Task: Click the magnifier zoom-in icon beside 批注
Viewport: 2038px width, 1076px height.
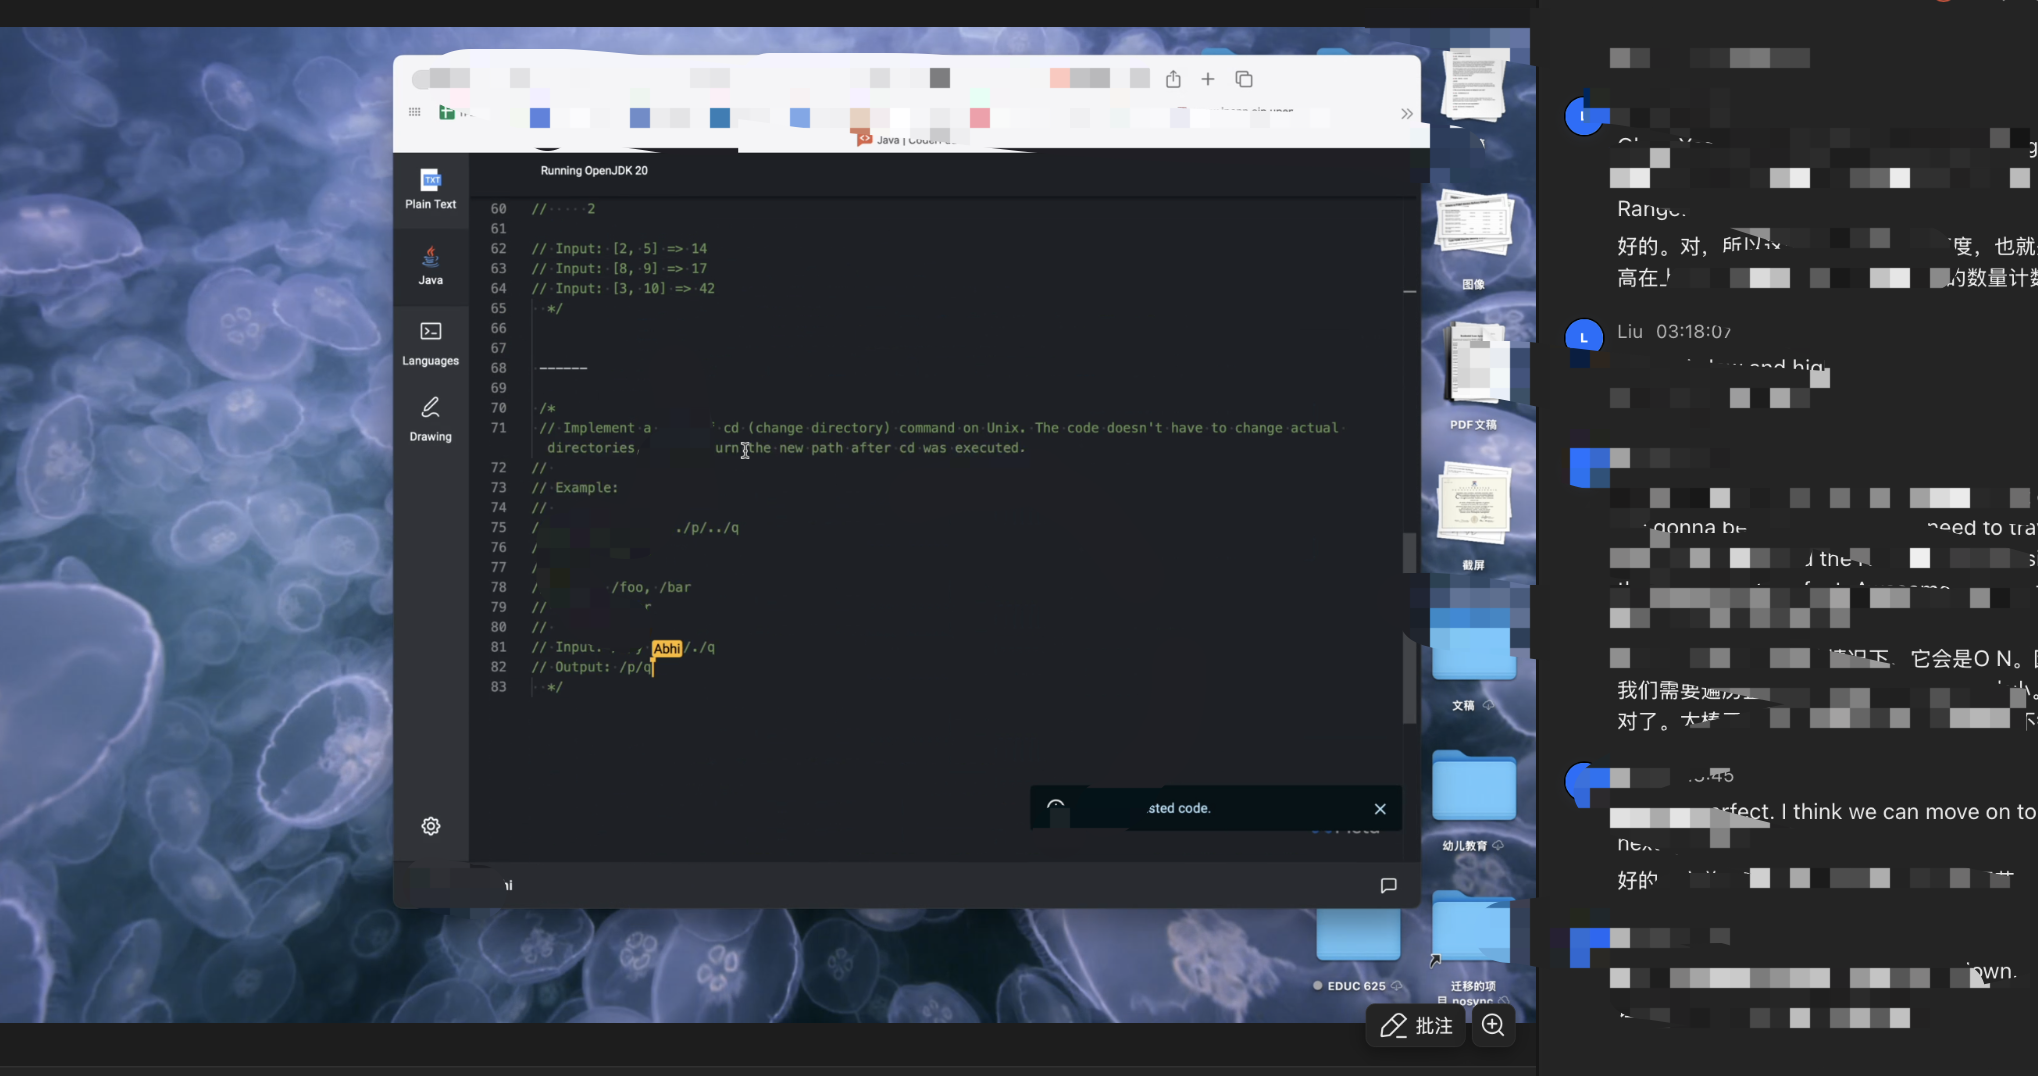Action: tap(1493, 1025)
